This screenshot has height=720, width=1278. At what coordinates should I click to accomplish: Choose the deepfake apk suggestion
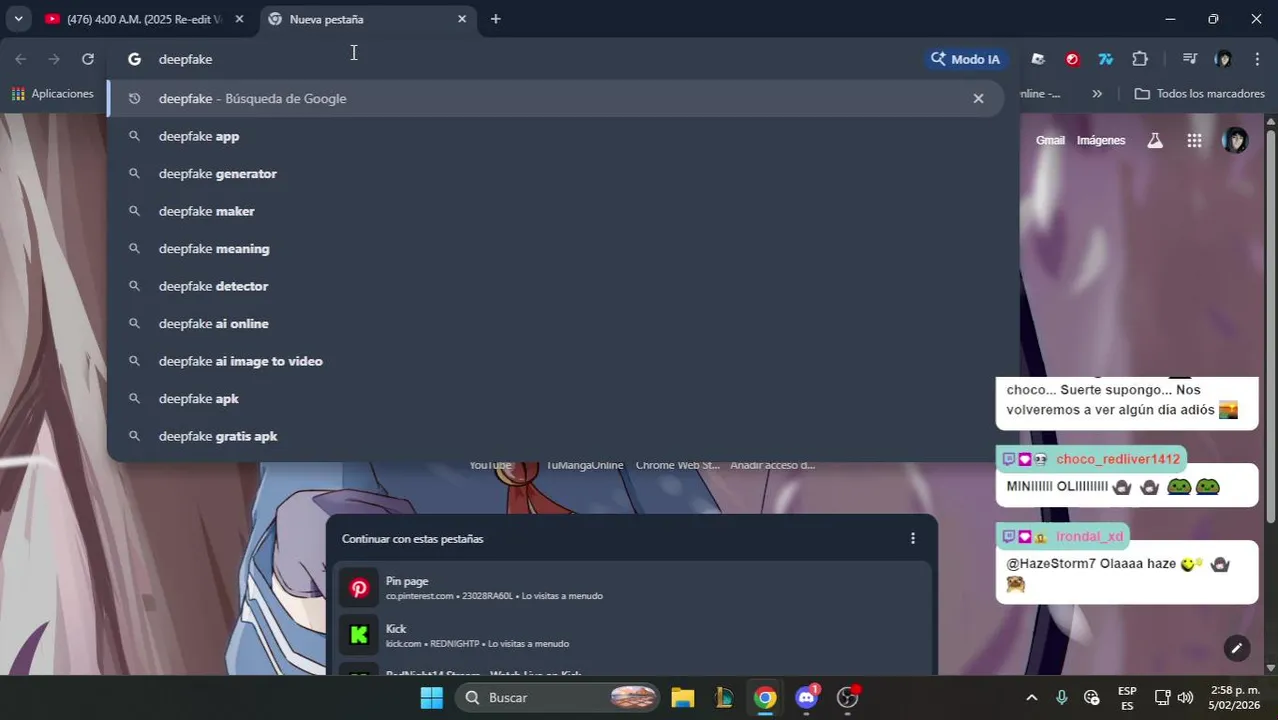point(555,398)
